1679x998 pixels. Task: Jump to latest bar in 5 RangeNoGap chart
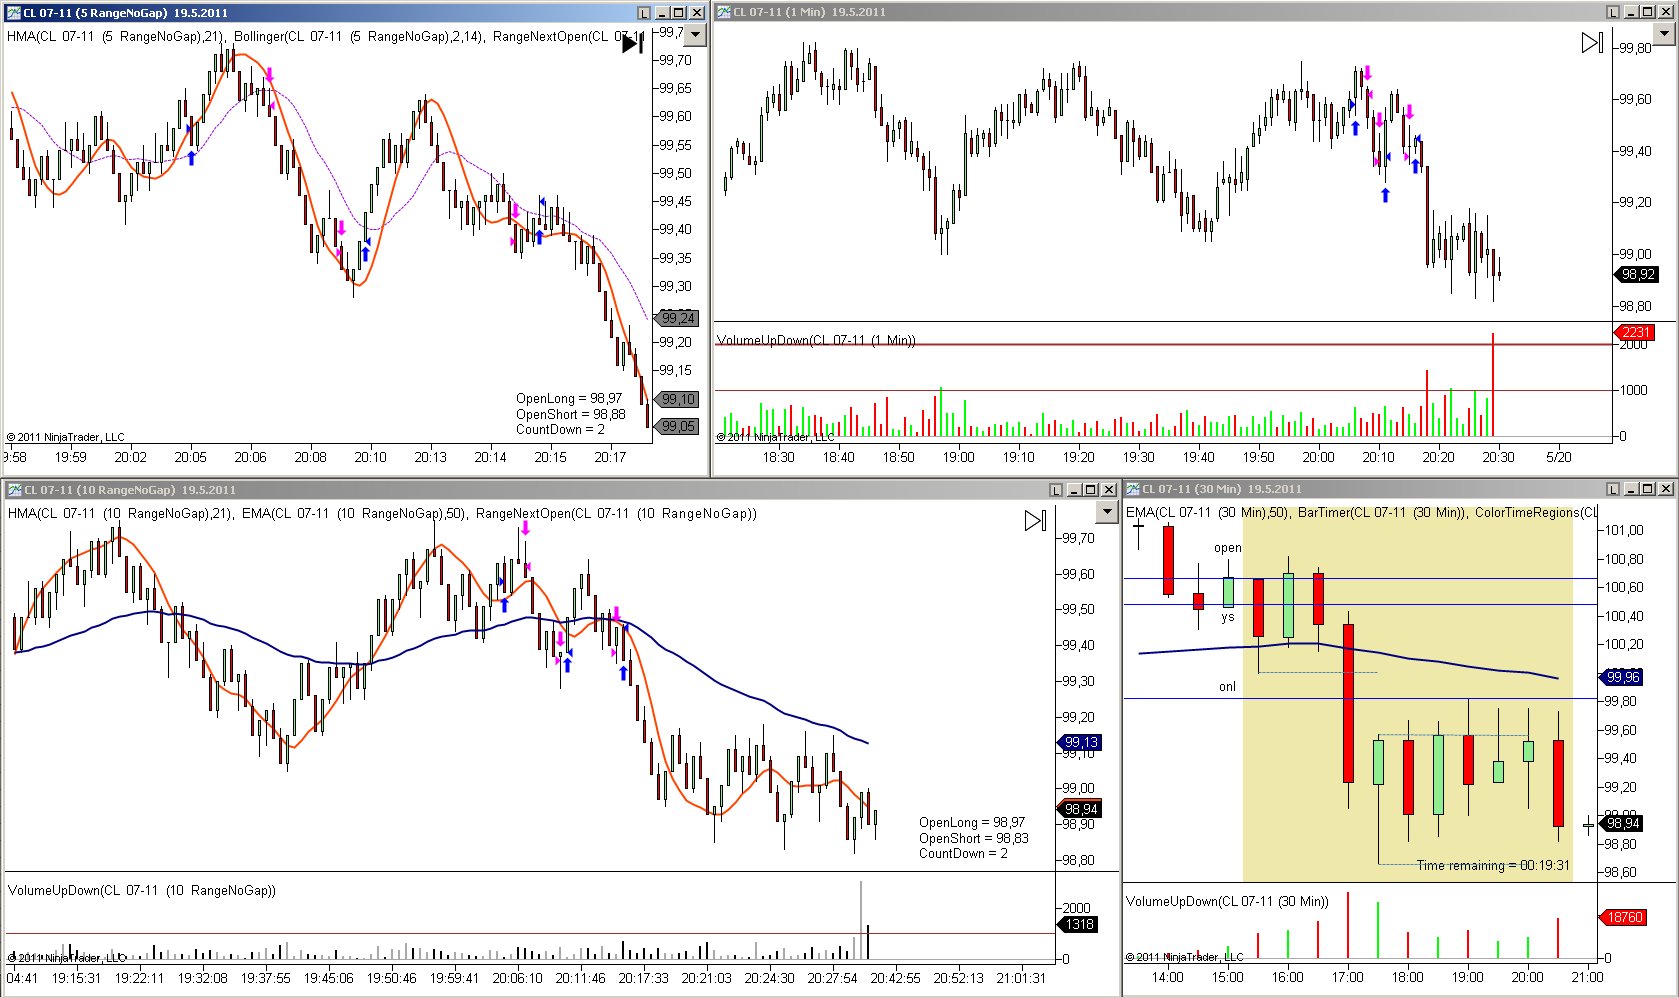(x=632, y=42)
